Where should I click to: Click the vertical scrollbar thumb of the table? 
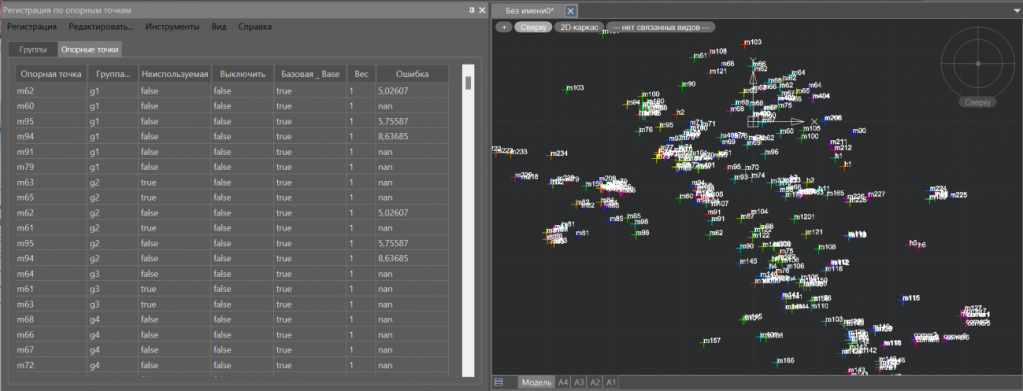click(467, 83)
